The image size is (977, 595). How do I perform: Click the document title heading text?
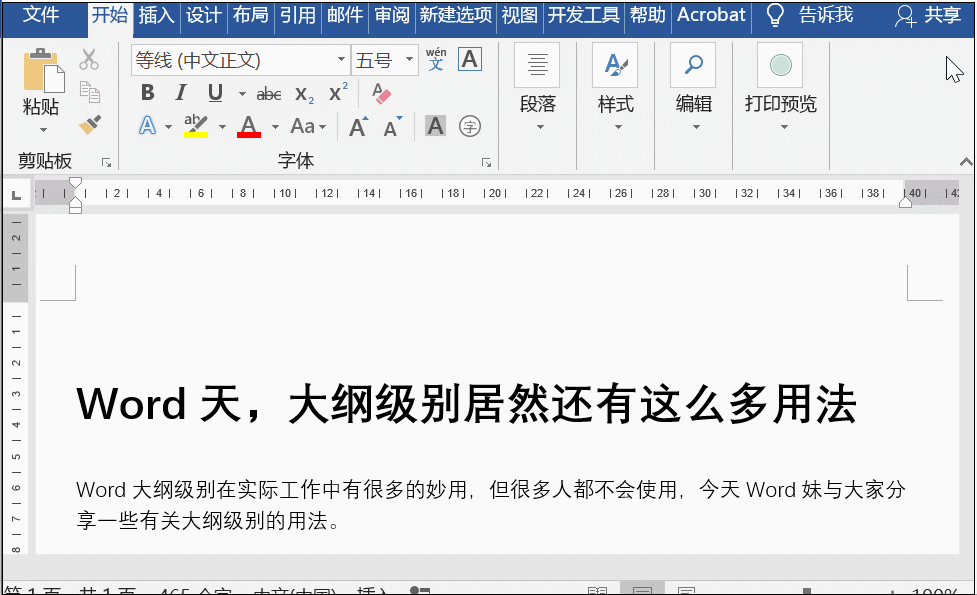click(466, 404)
